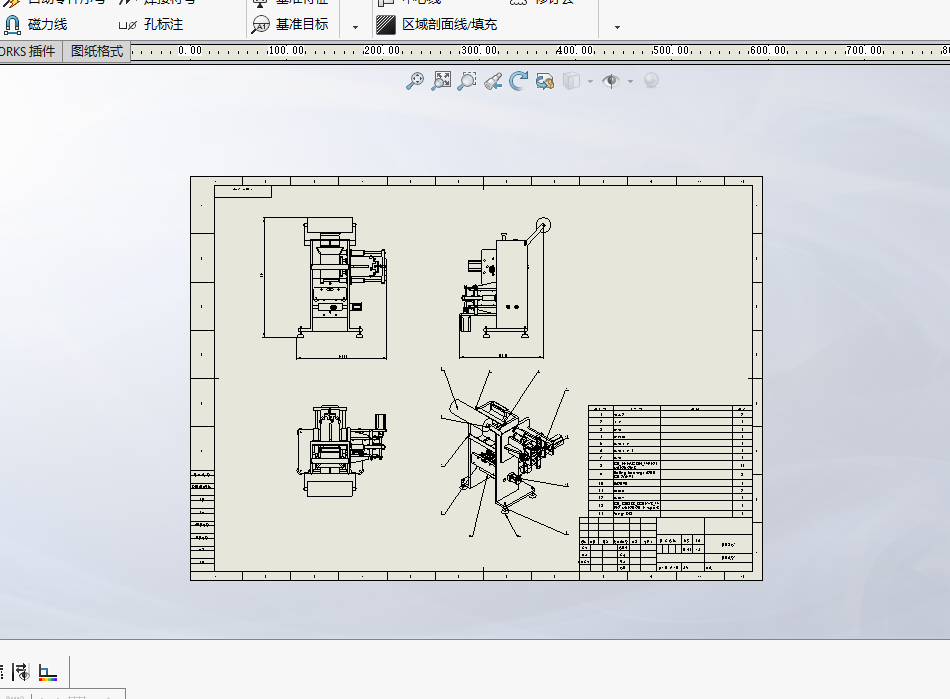Click Zoom to Area icon with expanding box

(x=441, y=81)
